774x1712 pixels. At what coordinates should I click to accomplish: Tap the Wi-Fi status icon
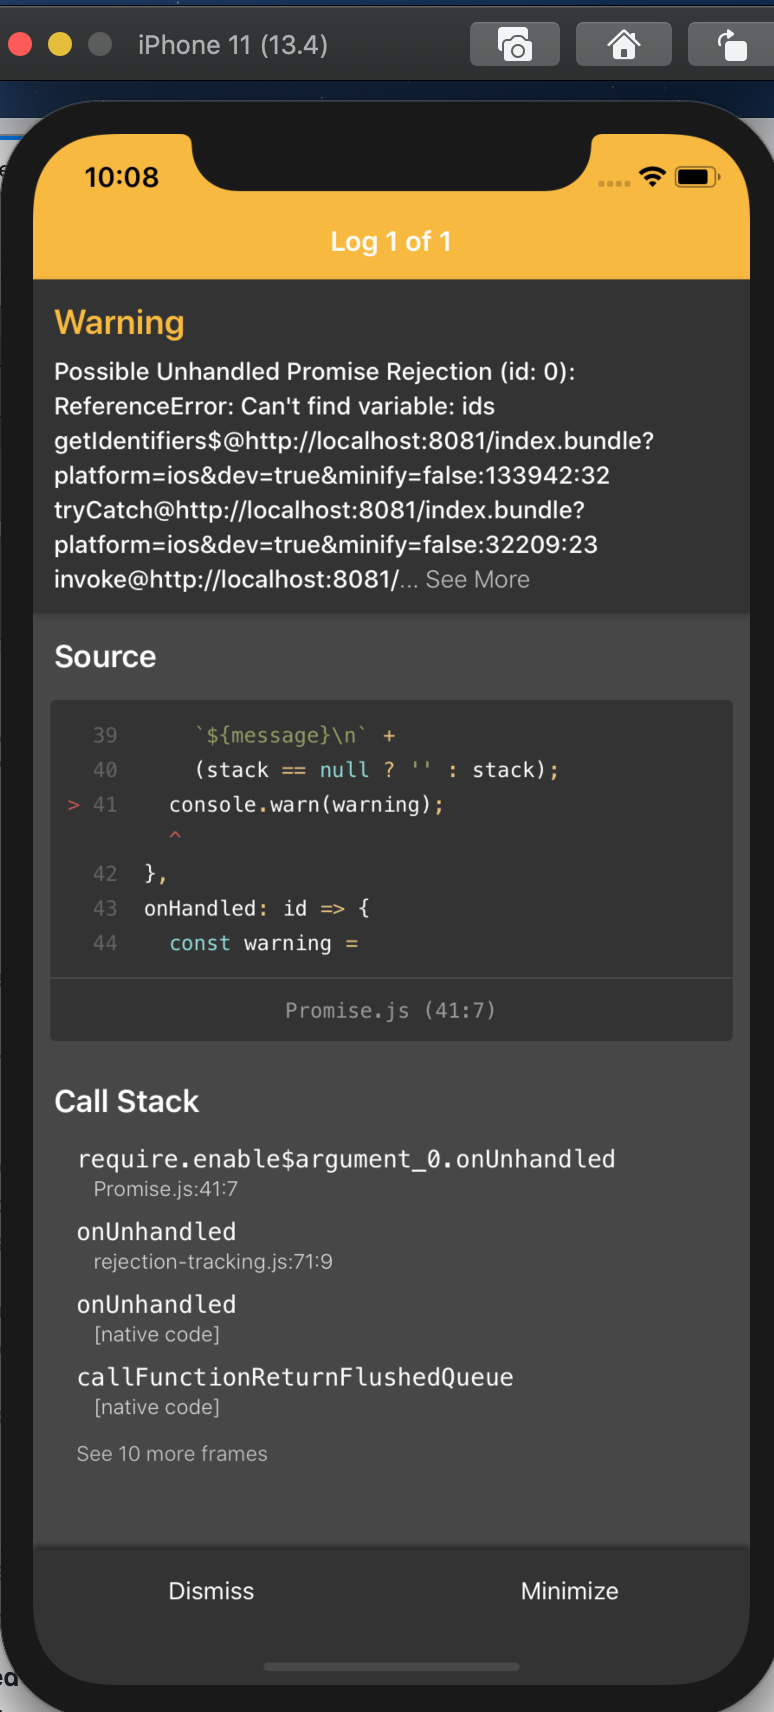click(652, 175)
